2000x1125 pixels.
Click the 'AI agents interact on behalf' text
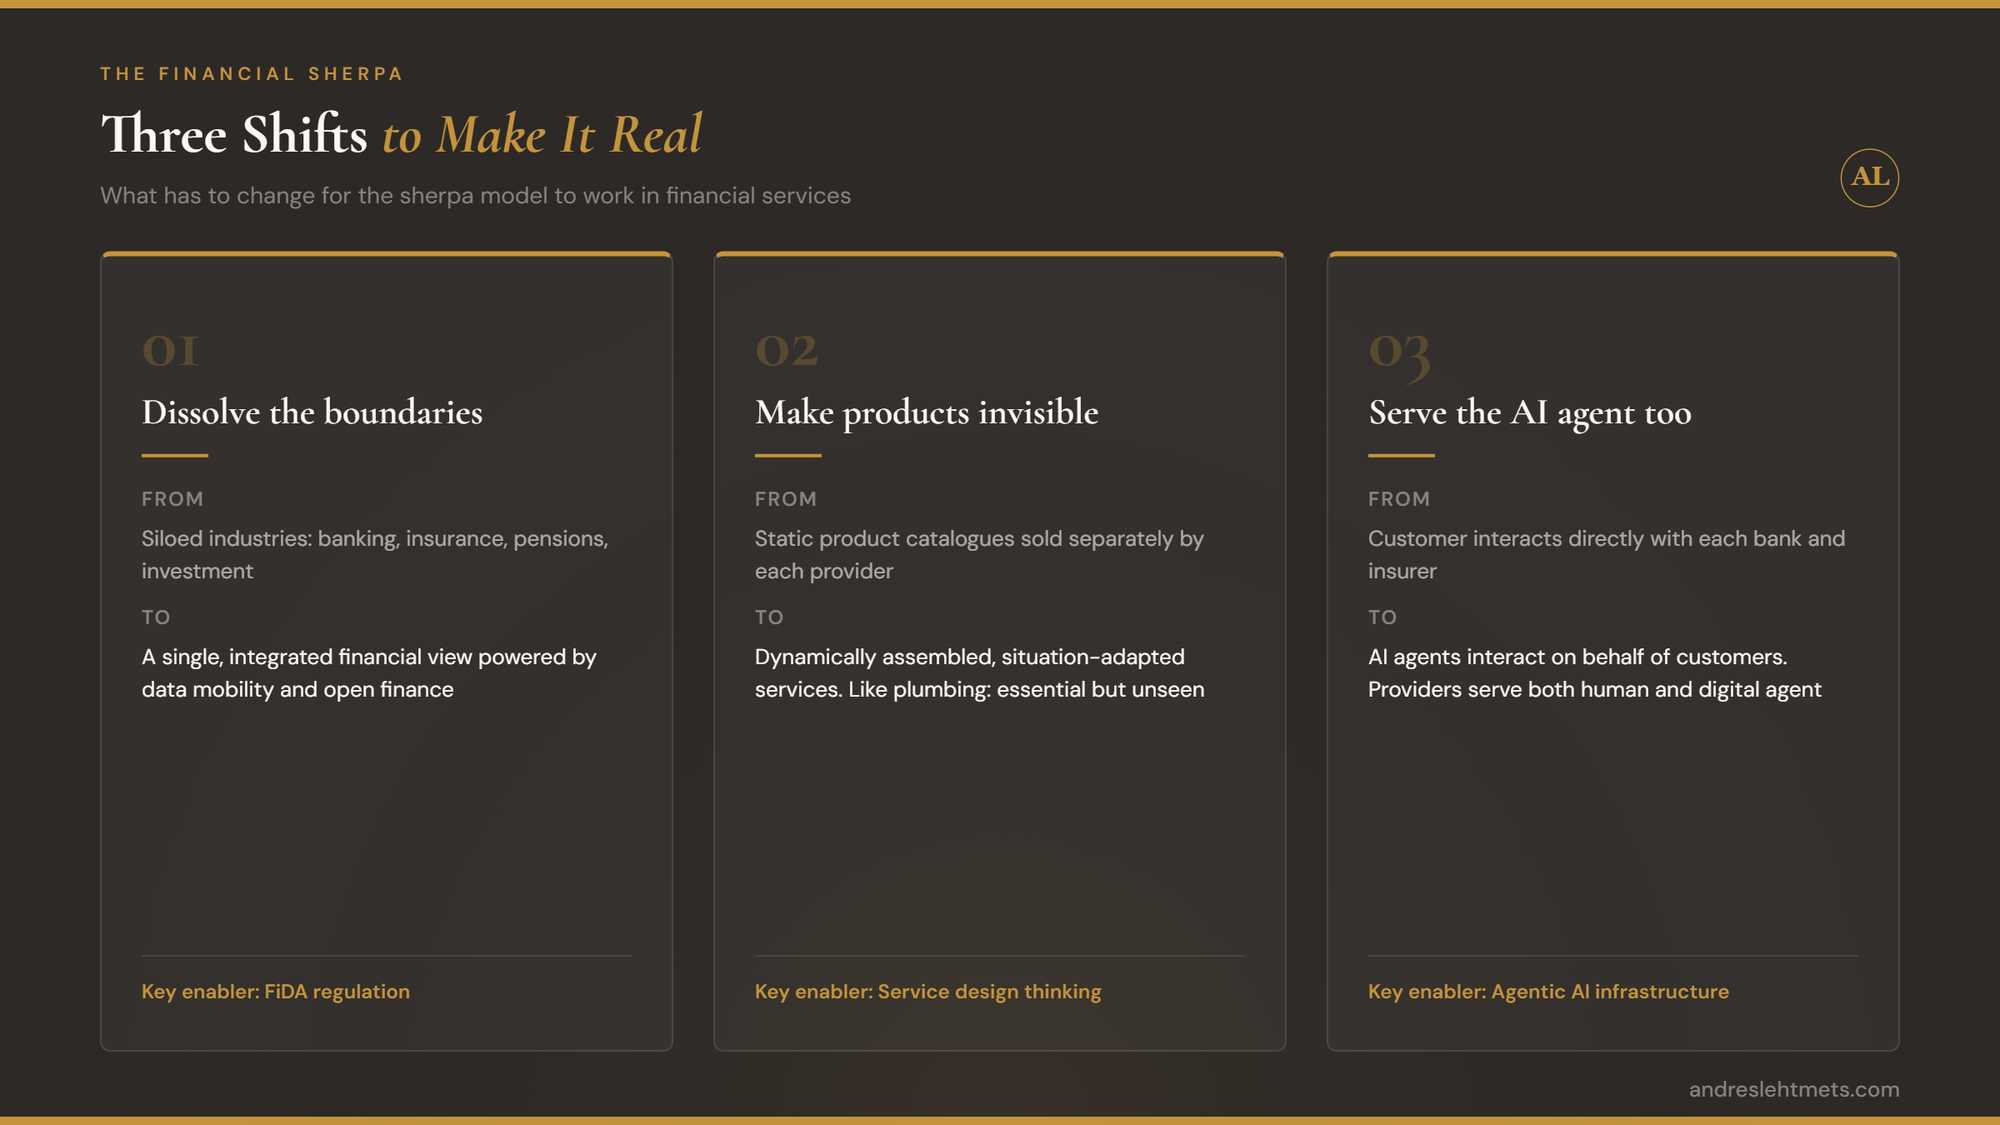1593,672
